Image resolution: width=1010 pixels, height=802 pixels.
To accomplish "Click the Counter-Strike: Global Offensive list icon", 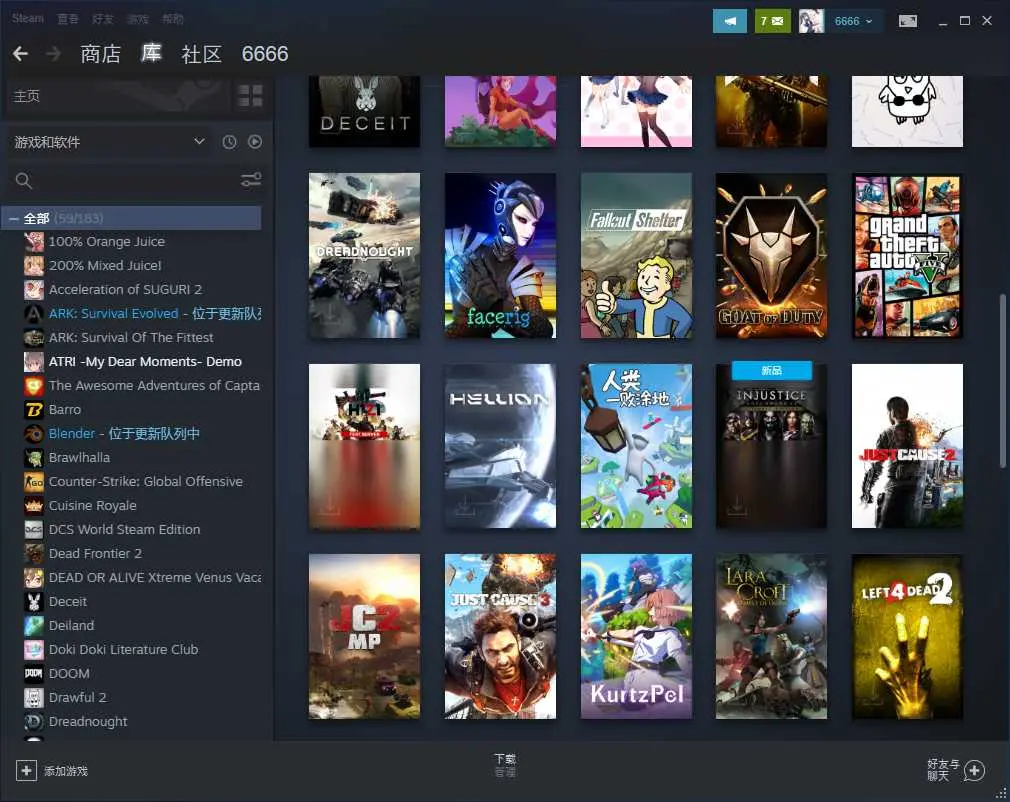I will coord(33,481).
